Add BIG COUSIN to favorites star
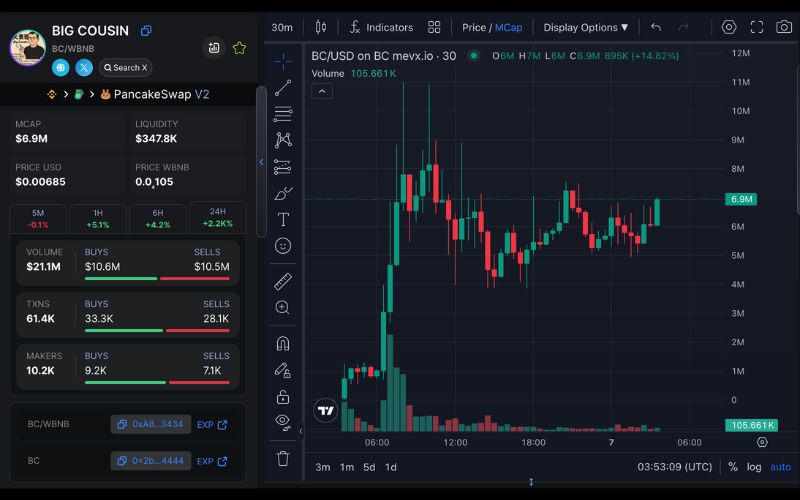 [239, 48]
